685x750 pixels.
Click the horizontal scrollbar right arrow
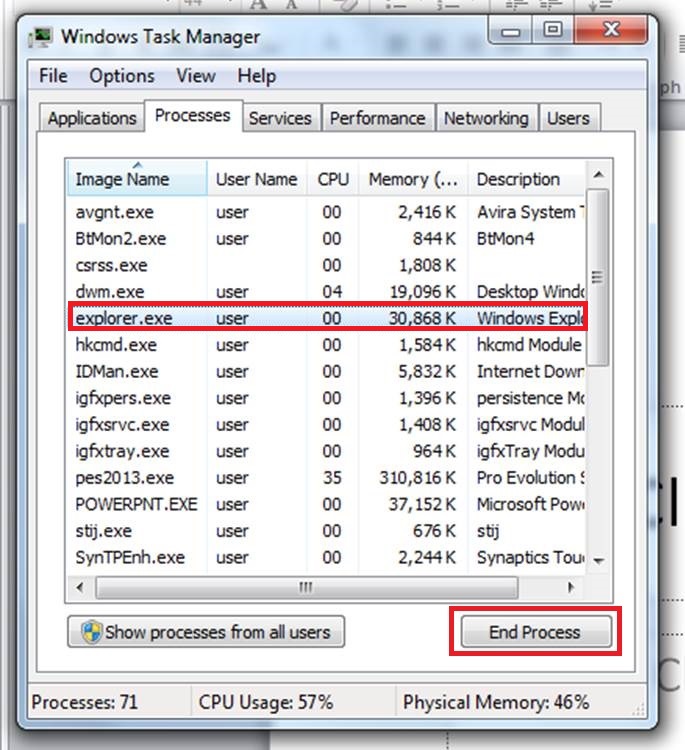[570, 587]
